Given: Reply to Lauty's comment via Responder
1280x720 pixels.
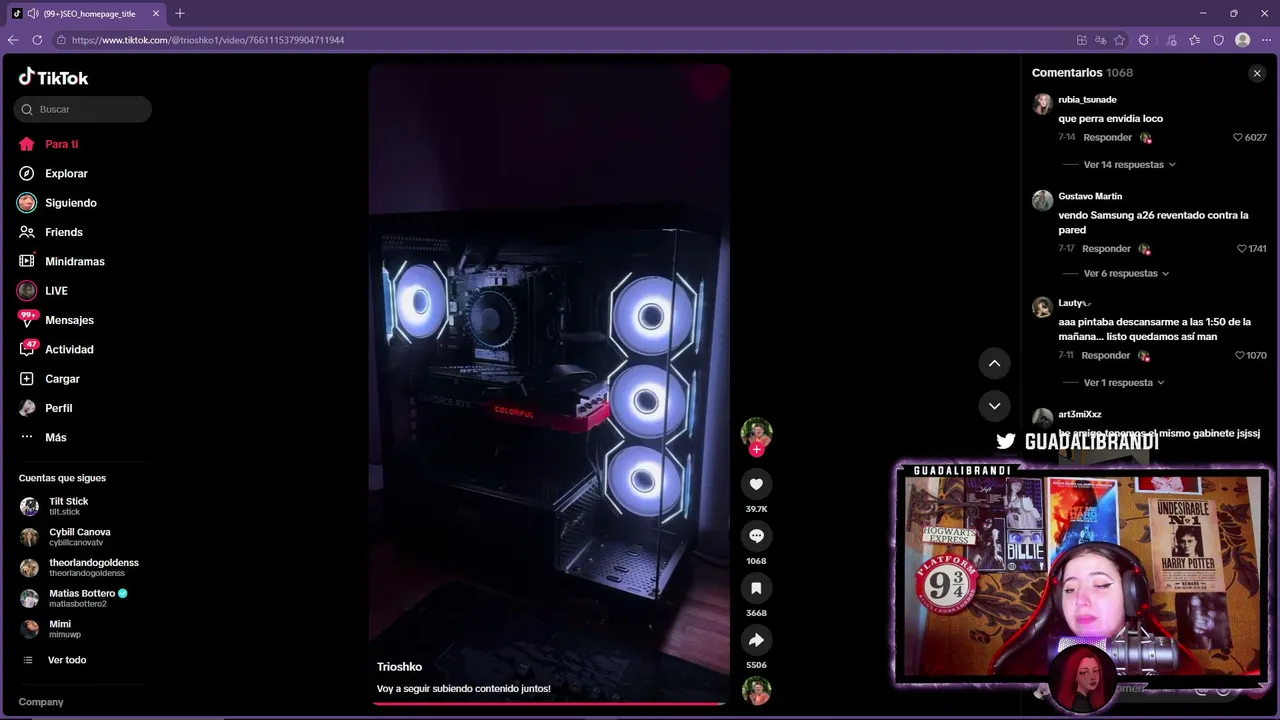Looking at the screenshot, I should tap(1105, 355).
